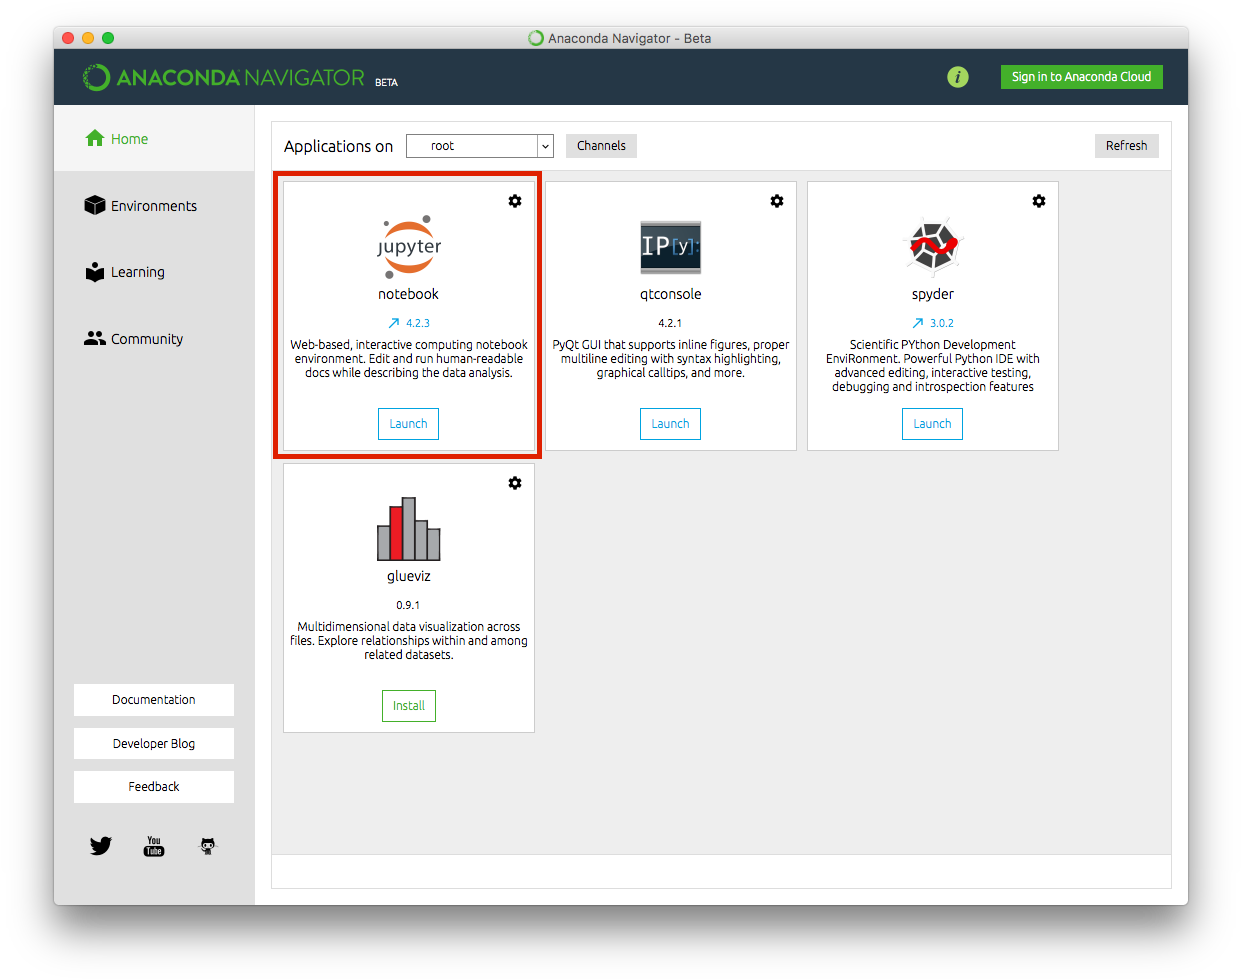Click spyder version 3.0.2 link

point(942,323)
